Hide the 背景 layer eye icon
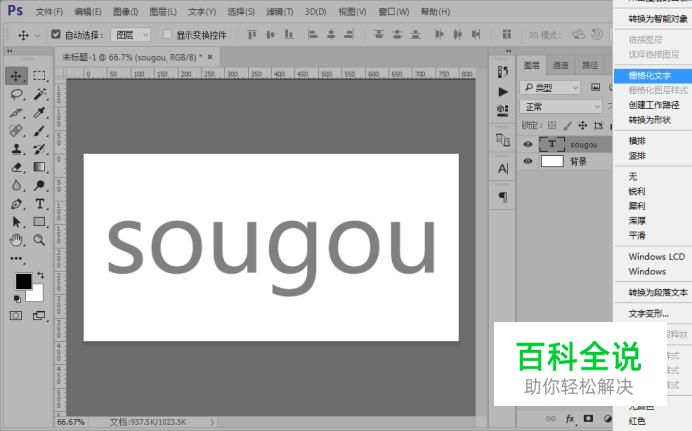Viewport: 692px width, 431px height. point(528,161)
